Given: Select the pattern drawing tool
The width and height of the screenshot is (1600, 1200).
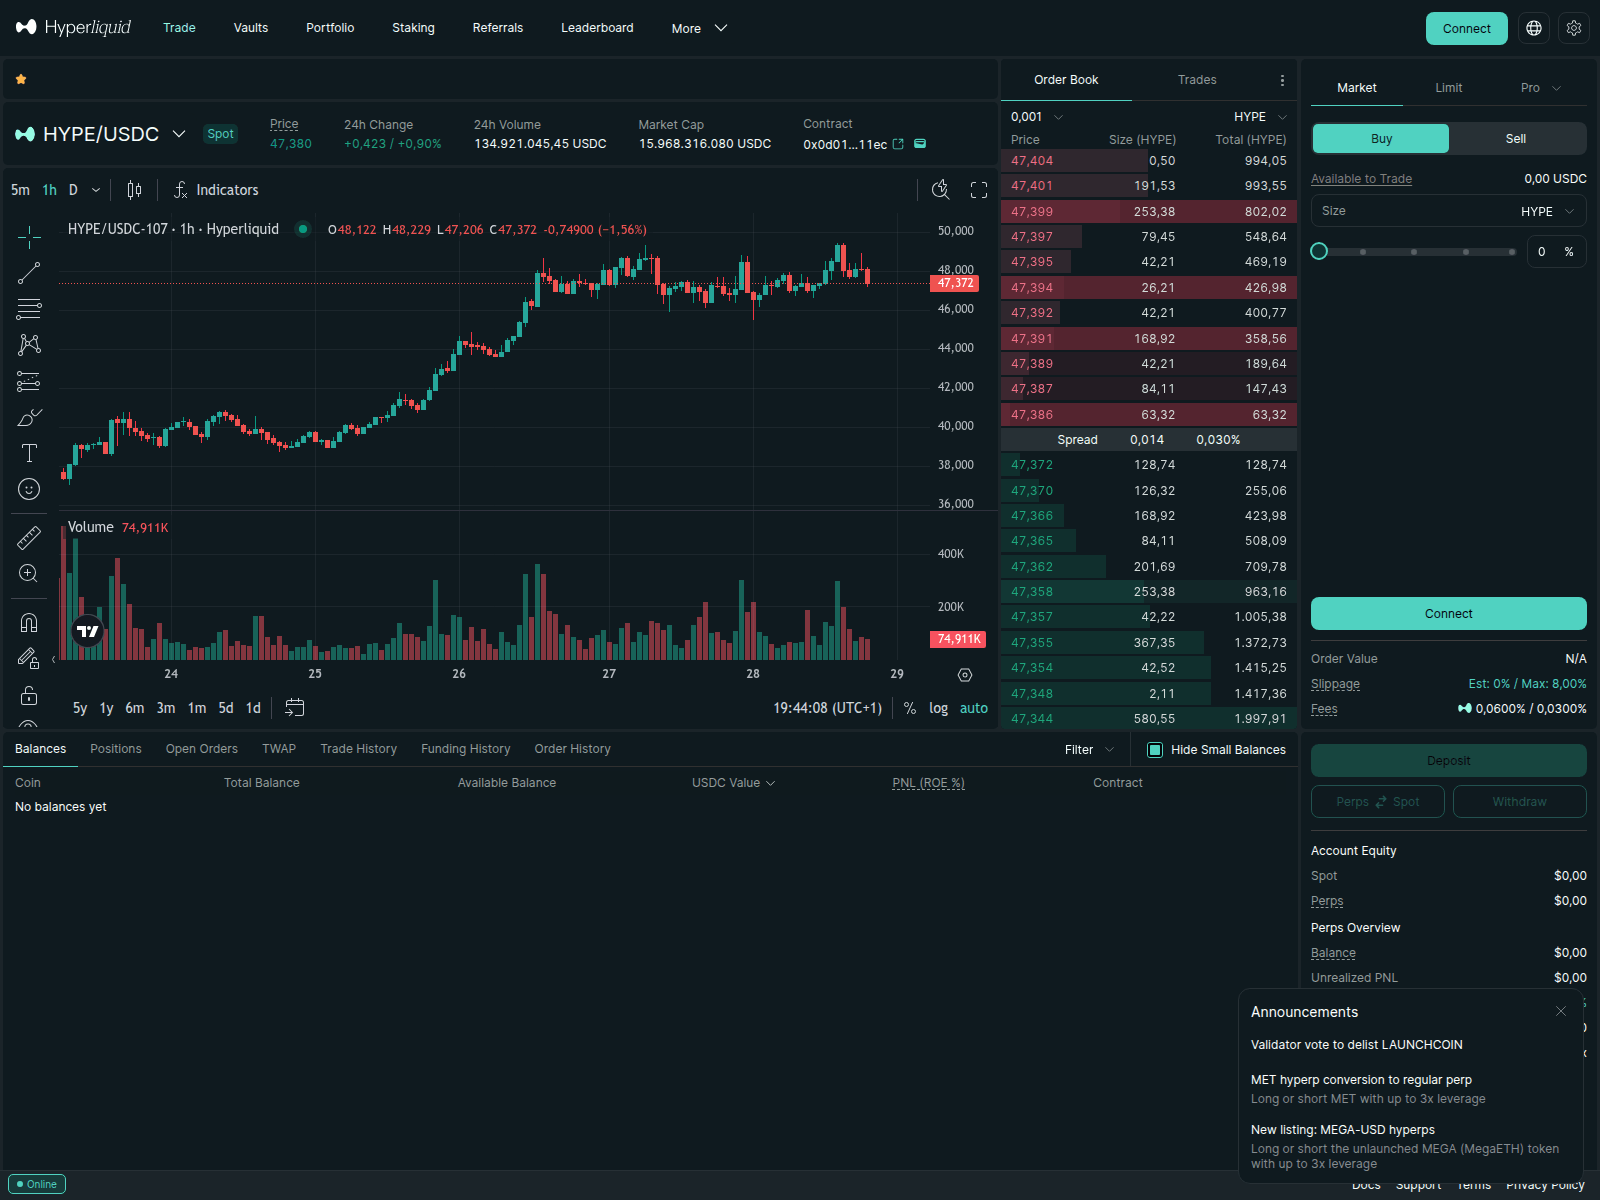Looking at the screenshot, I should click(29, 345).
